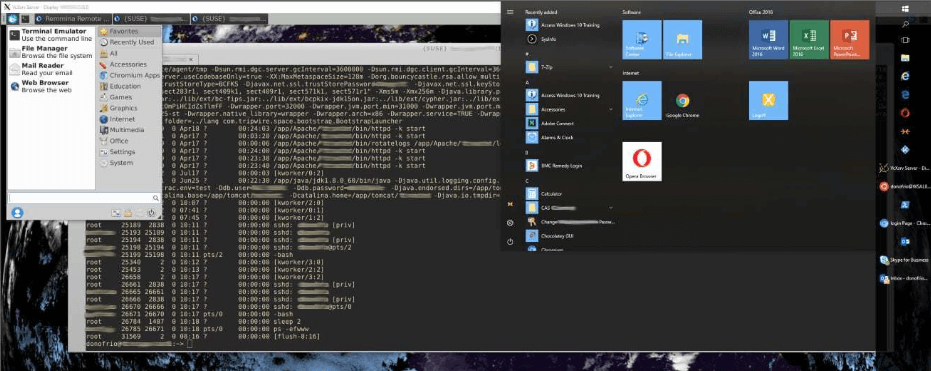Open the Internet category in Xfce menu
Screen dimensions: 931x371
[128, 119]
